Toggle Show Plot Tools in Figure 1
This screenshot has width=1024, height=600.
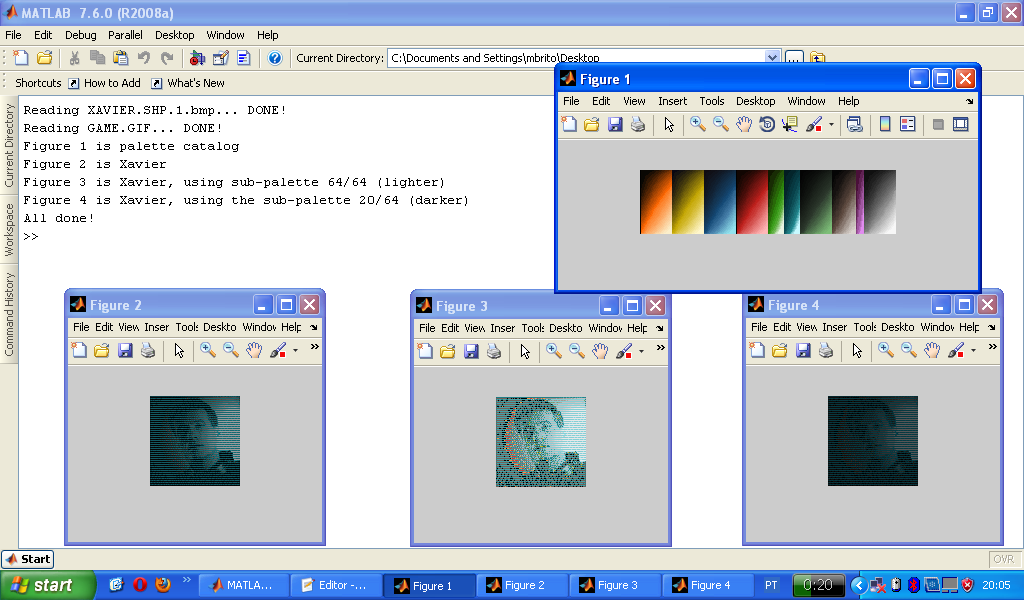[961, 124]
